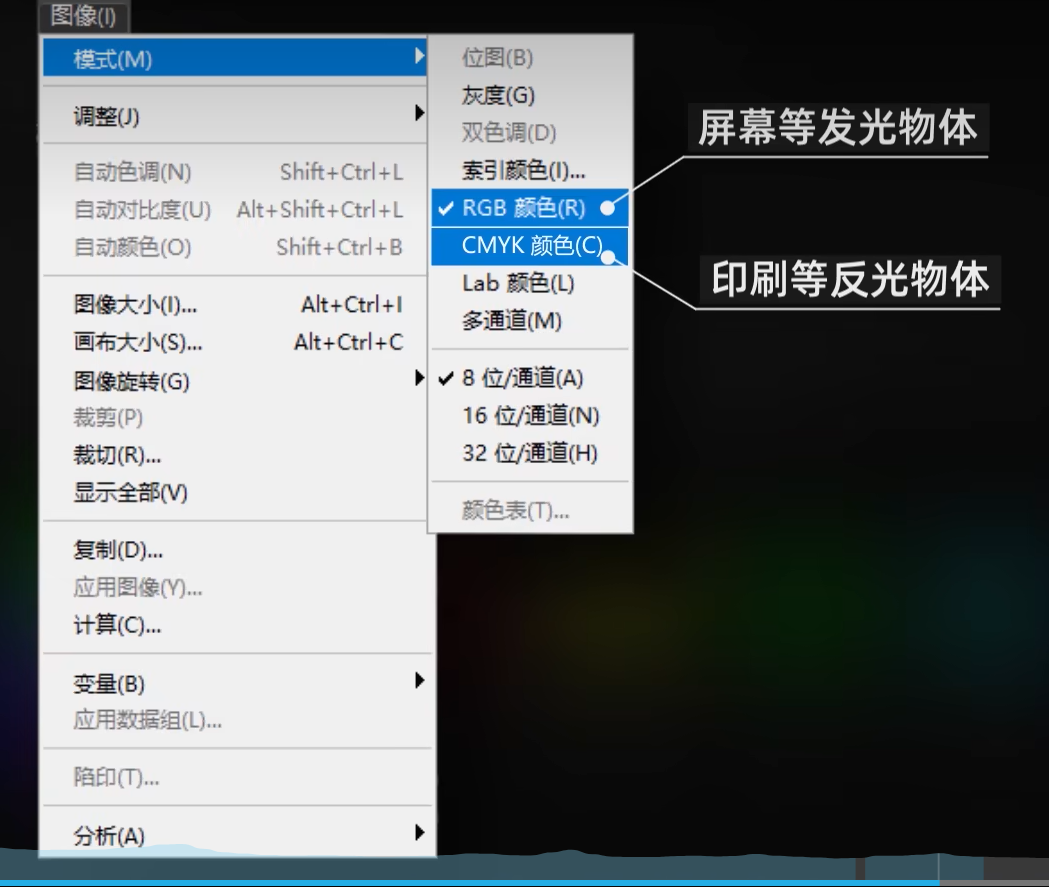
Task: Open 图像大小(I)... dialog
Action: [x=136, y=305]
